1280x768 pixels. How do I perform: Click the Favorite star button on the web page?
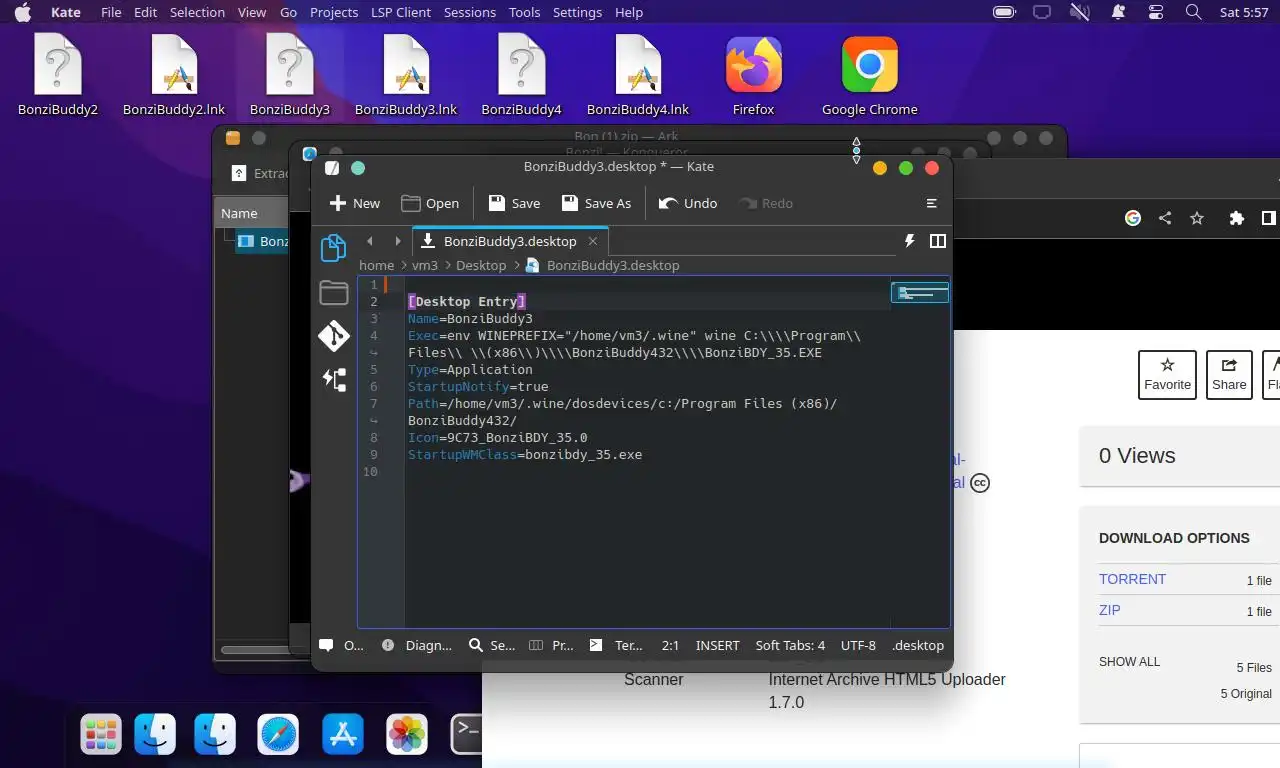pyautogui.click(x=1167, y=375)
